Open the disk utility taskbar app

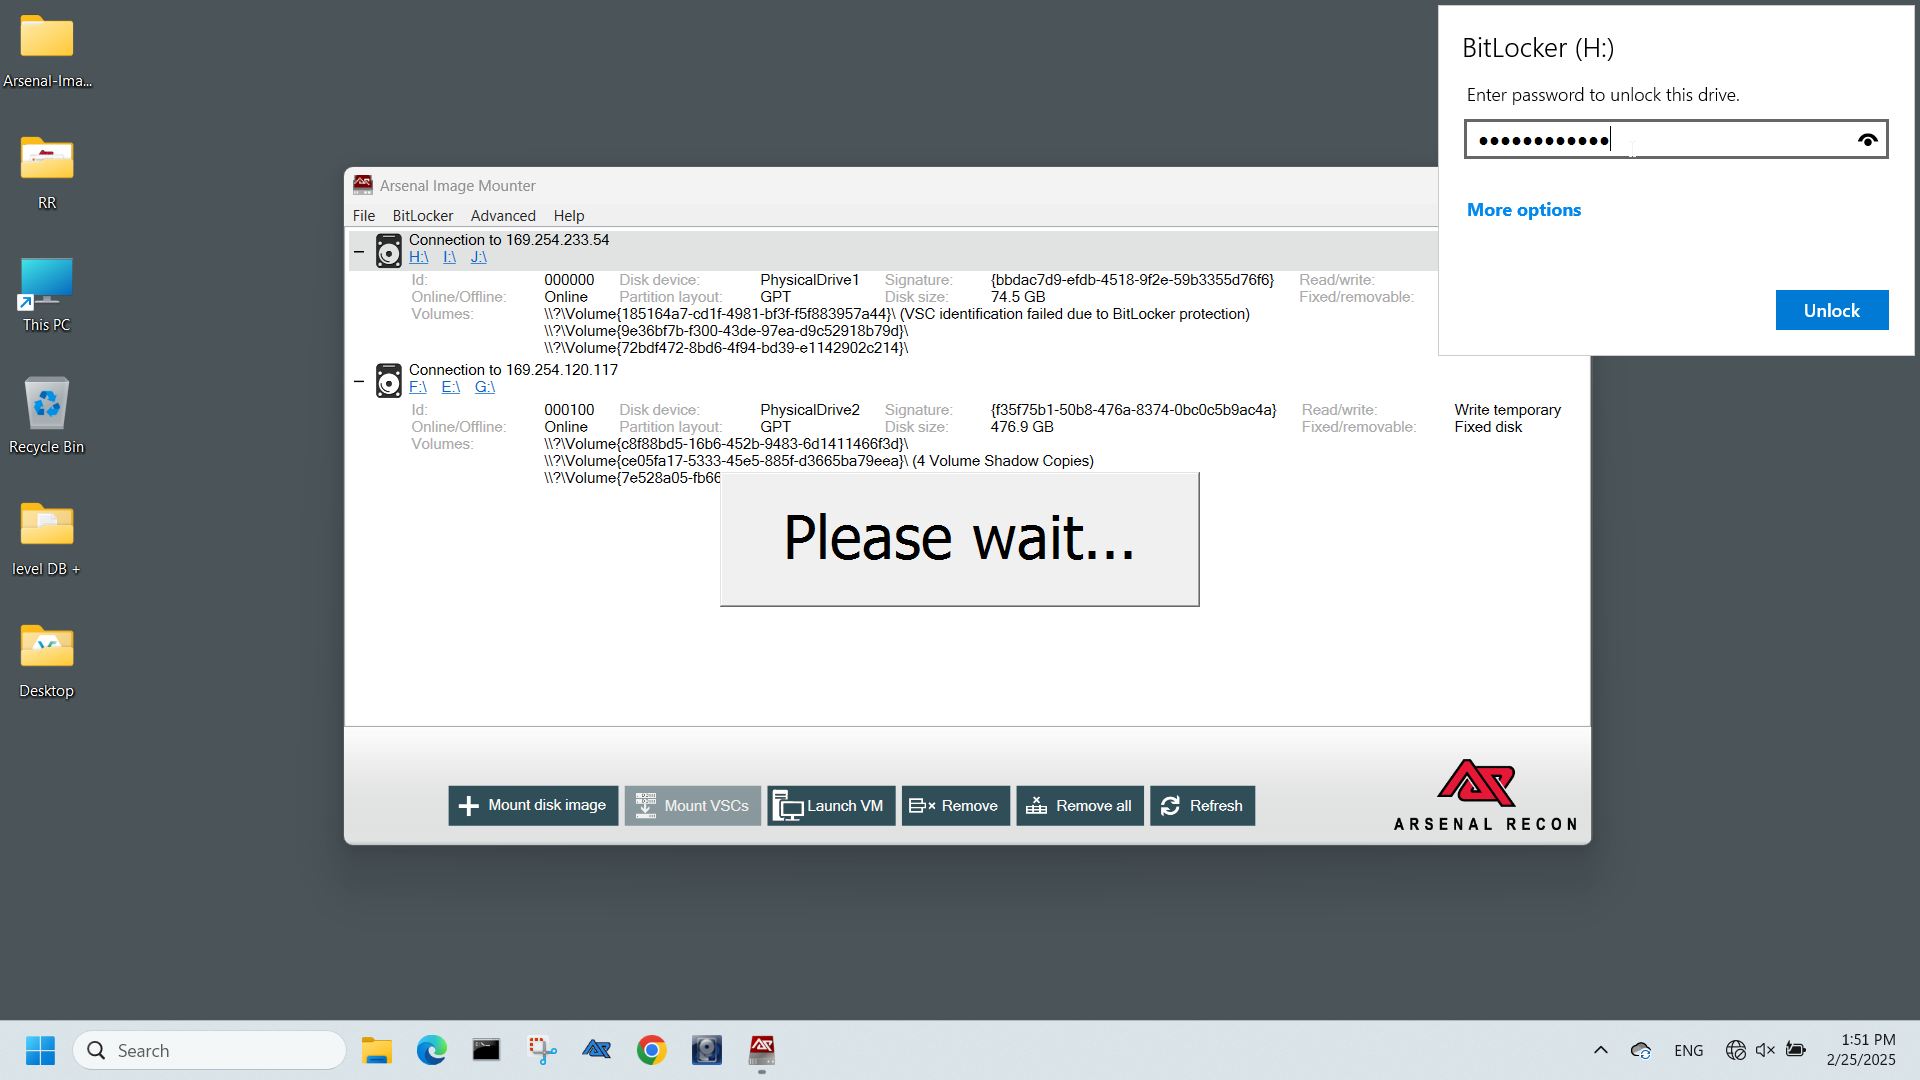pos(707,1050)
